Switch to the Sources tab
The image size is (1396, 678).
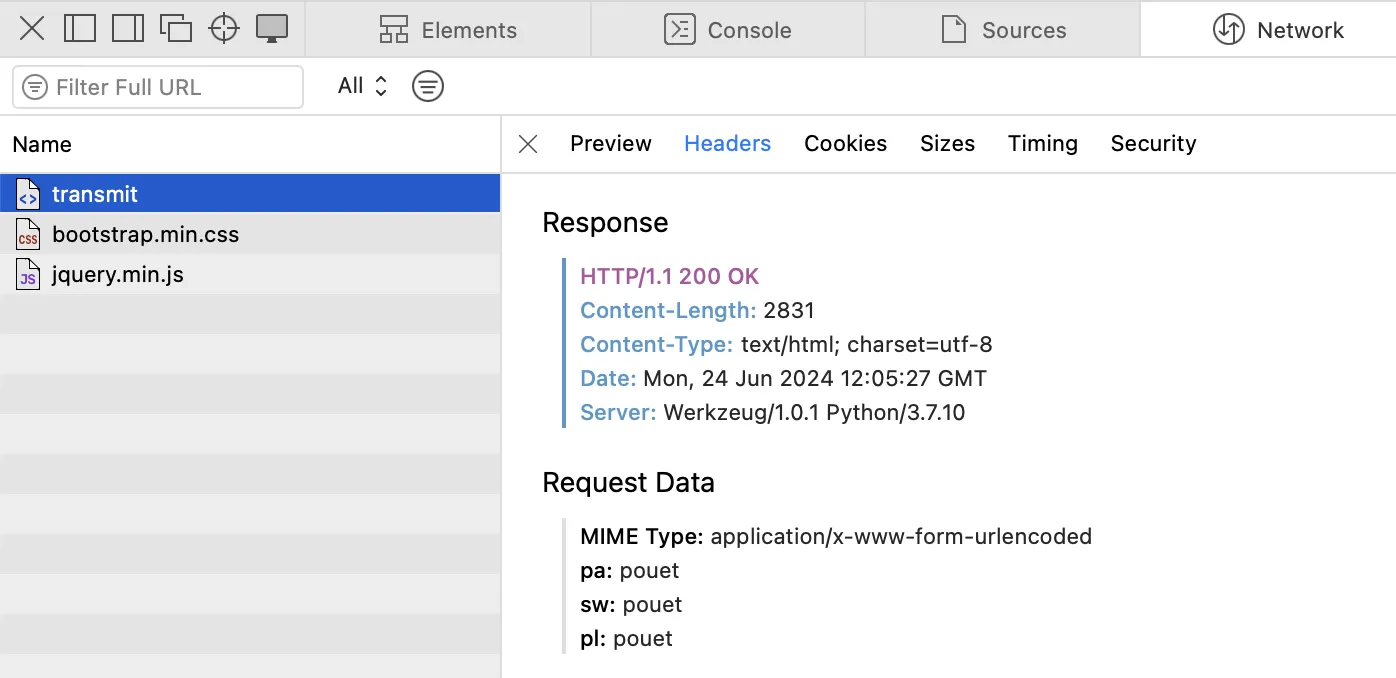click(1003, 30)
